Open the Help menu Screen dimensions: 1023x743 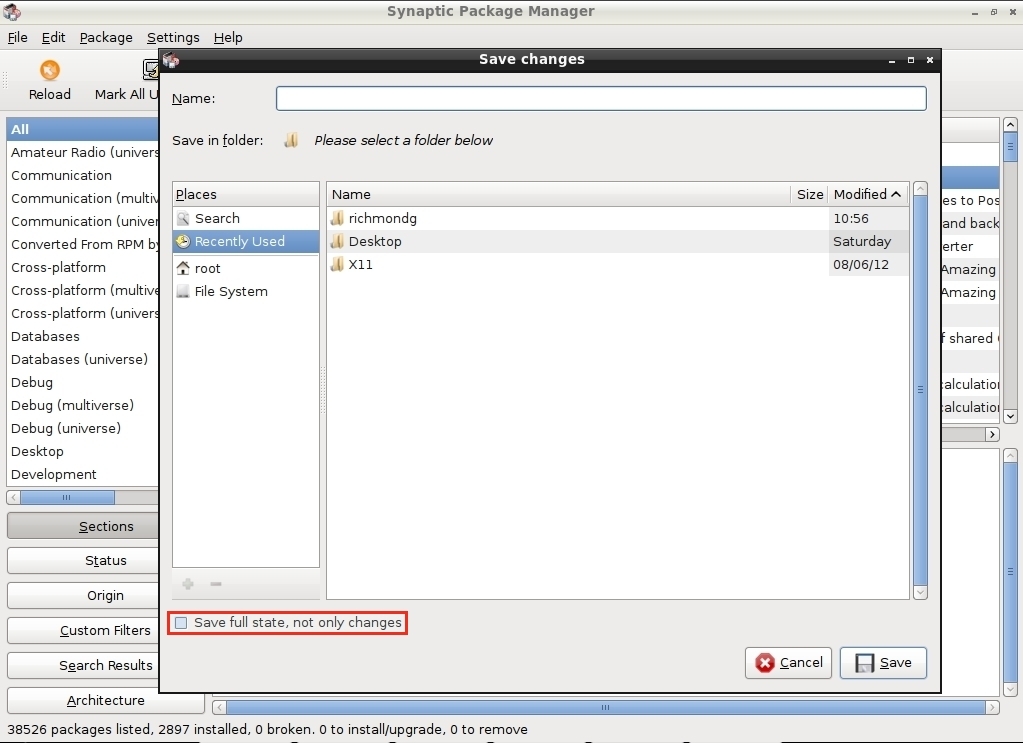click(228, 37)
